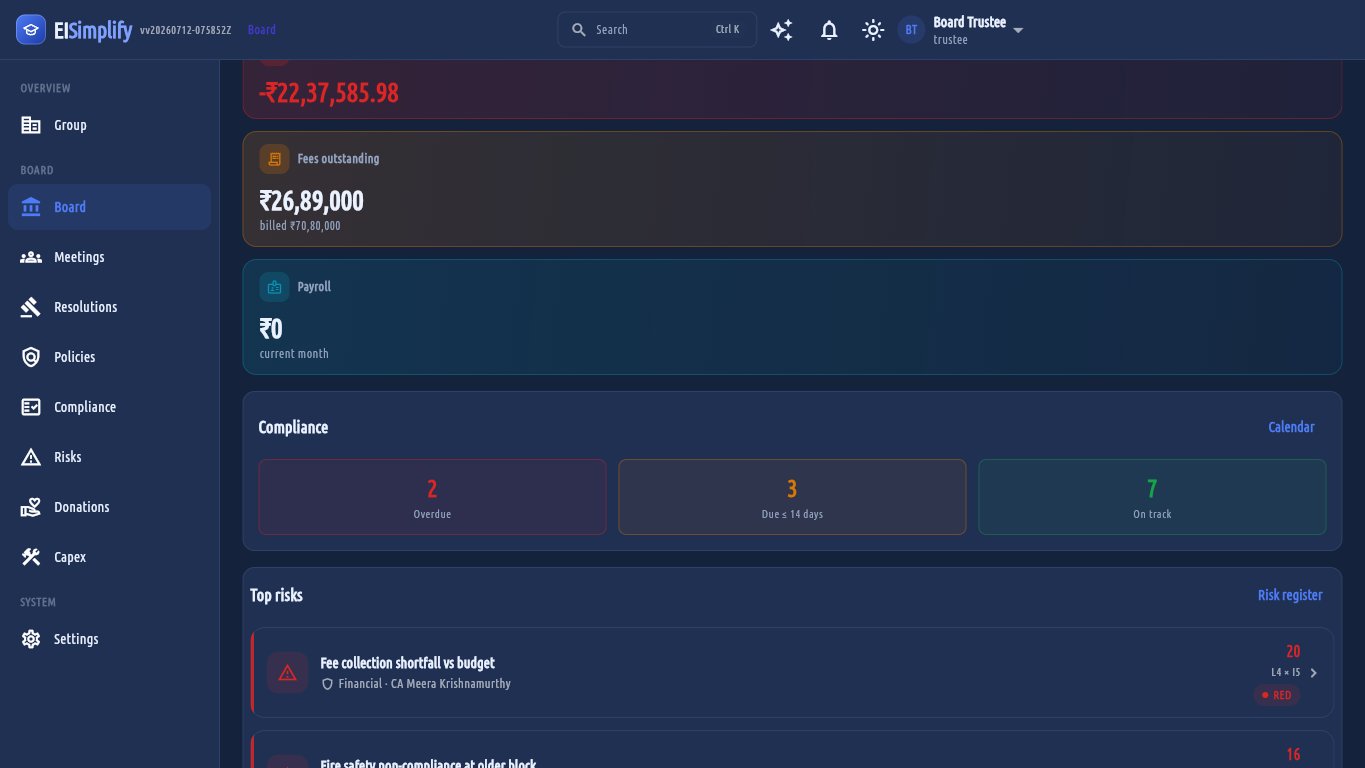Click the billed ₹70,80,000 text

pyautogui.click(x=300, y=226)
